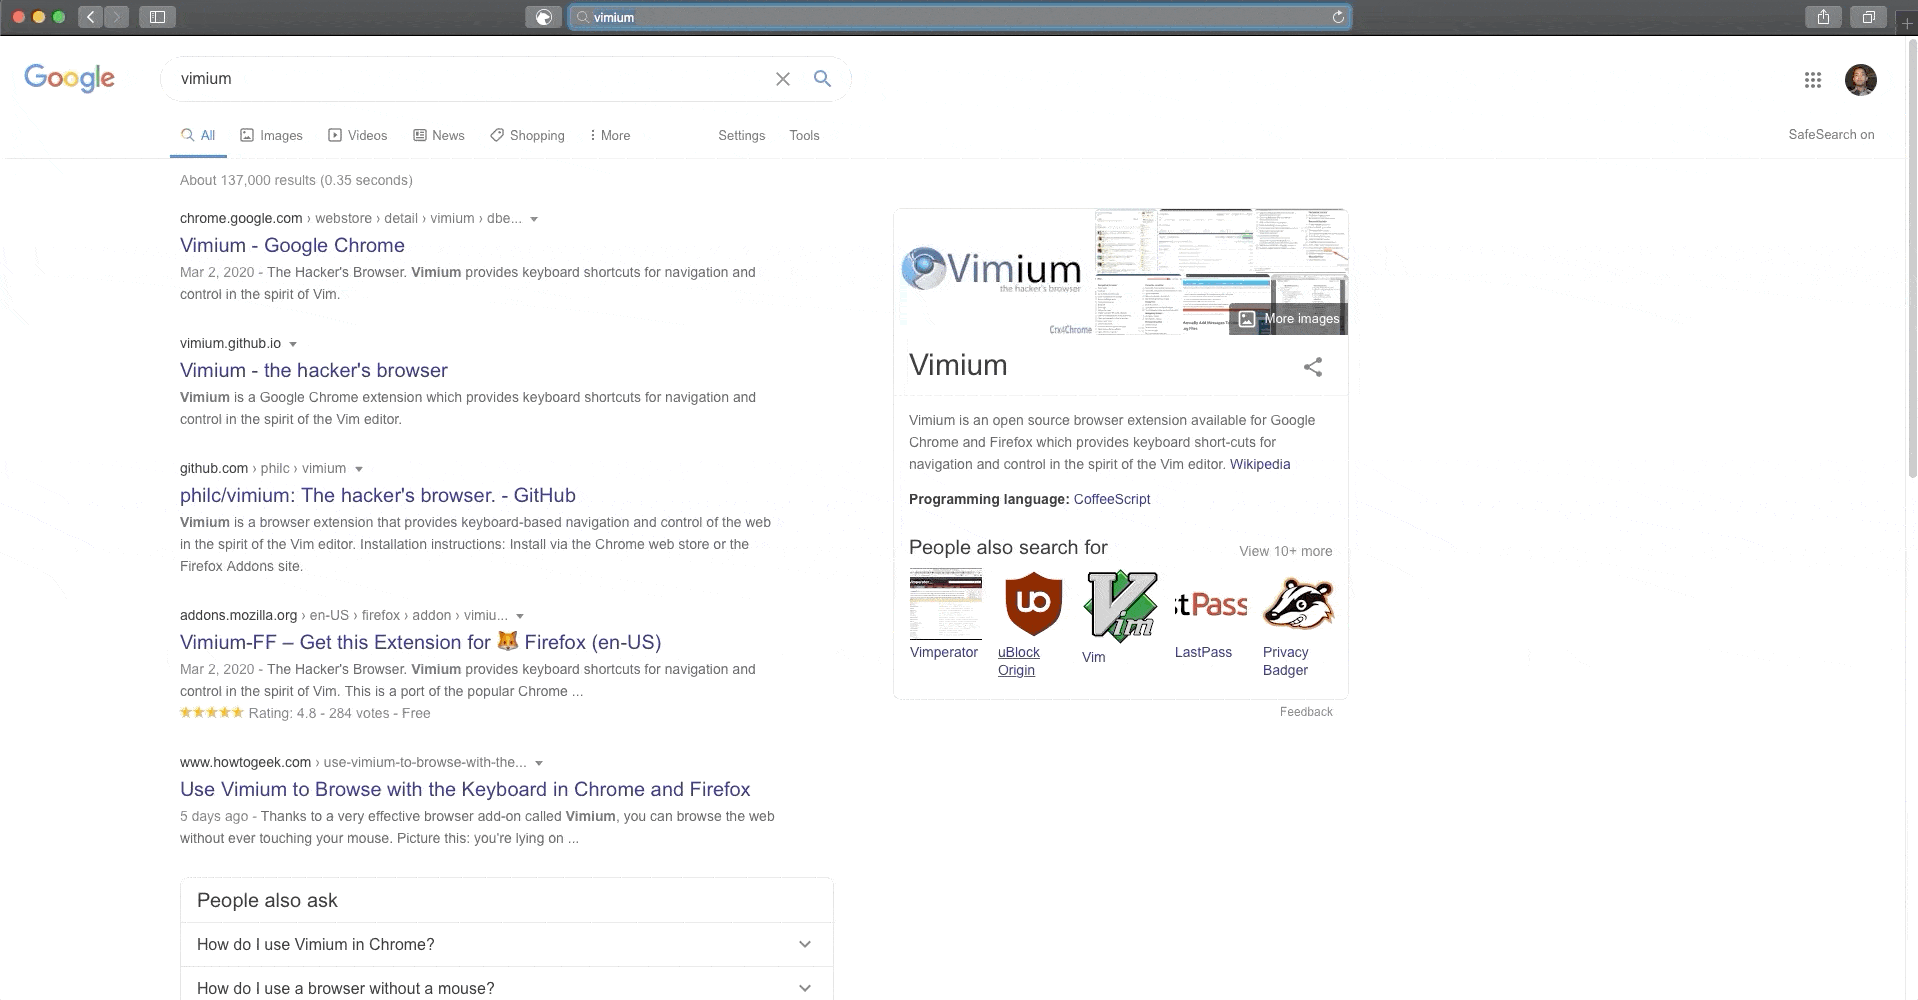Click the 'About 137,000 results' text

point(296,180)
